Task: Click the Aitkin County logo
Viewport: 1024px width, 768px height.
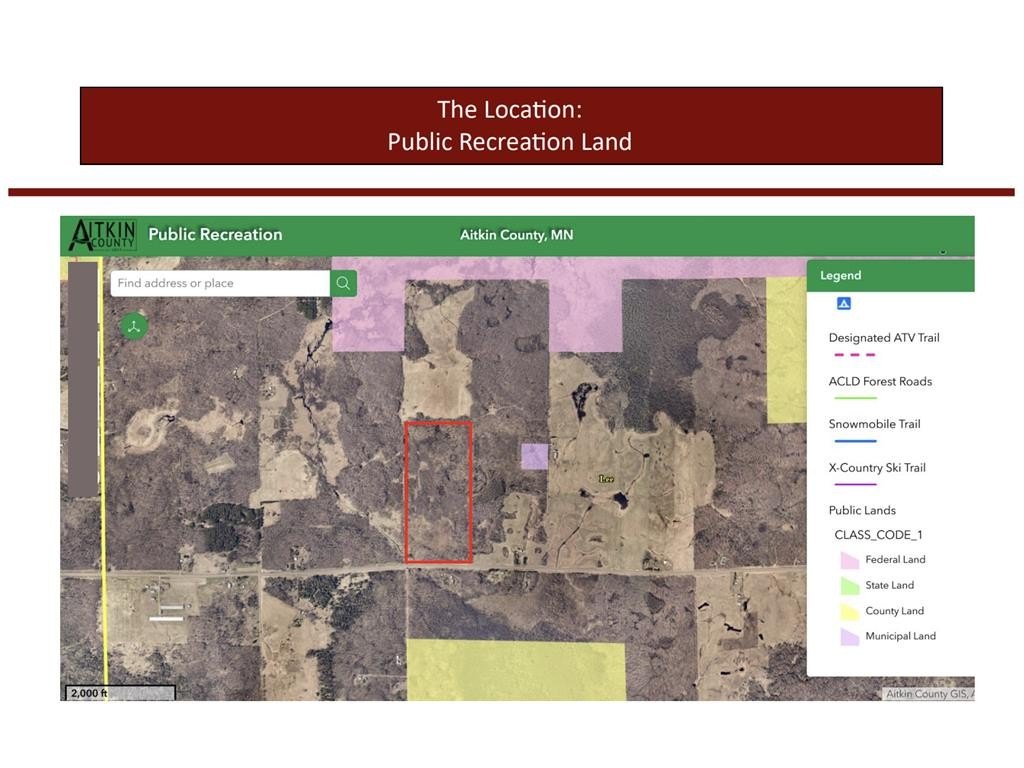Action: coord(102,235)
